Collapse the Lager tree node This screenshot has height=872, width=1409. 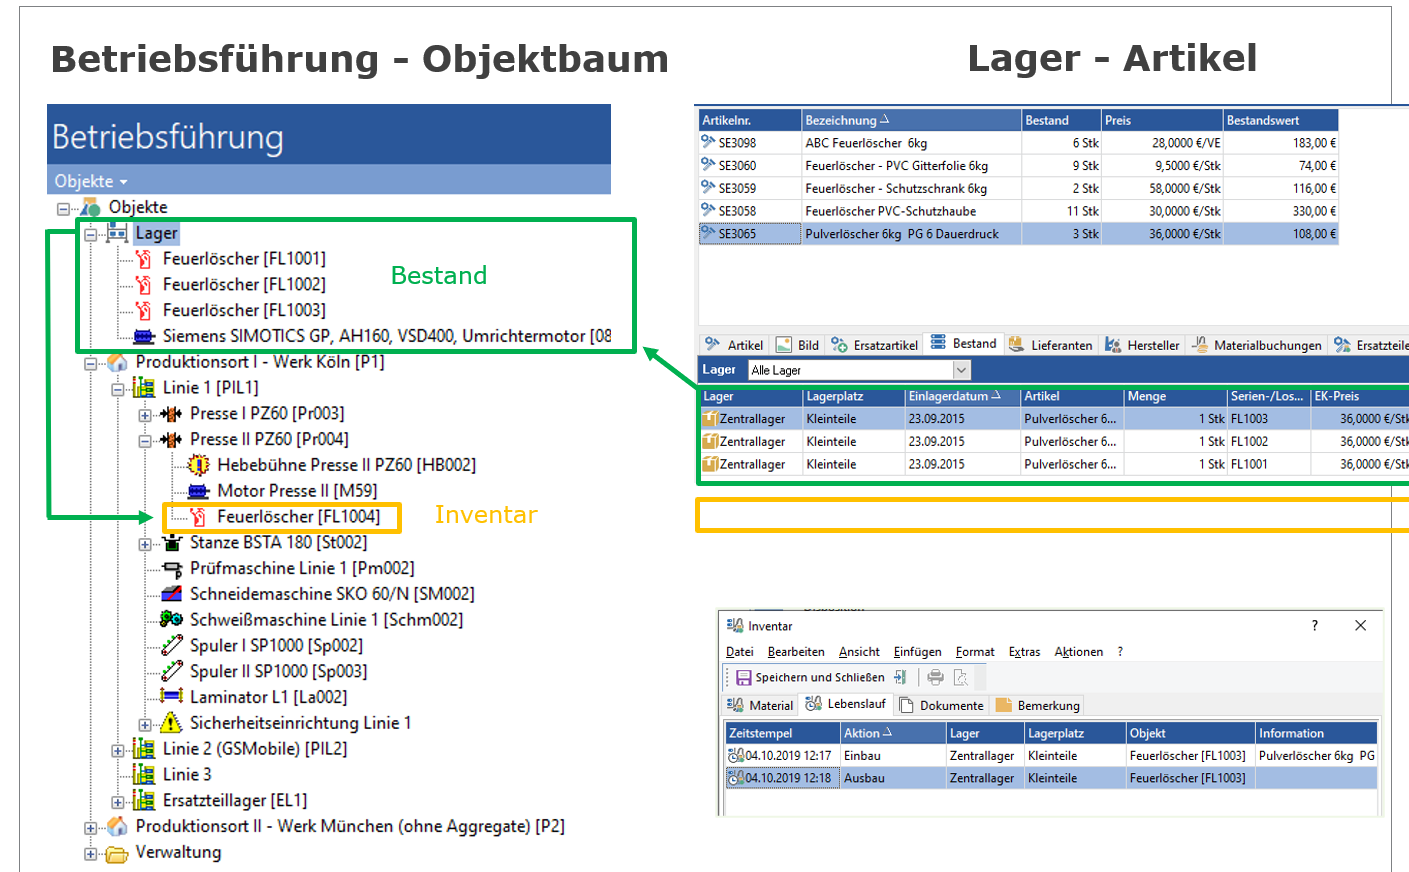point(91,234)
